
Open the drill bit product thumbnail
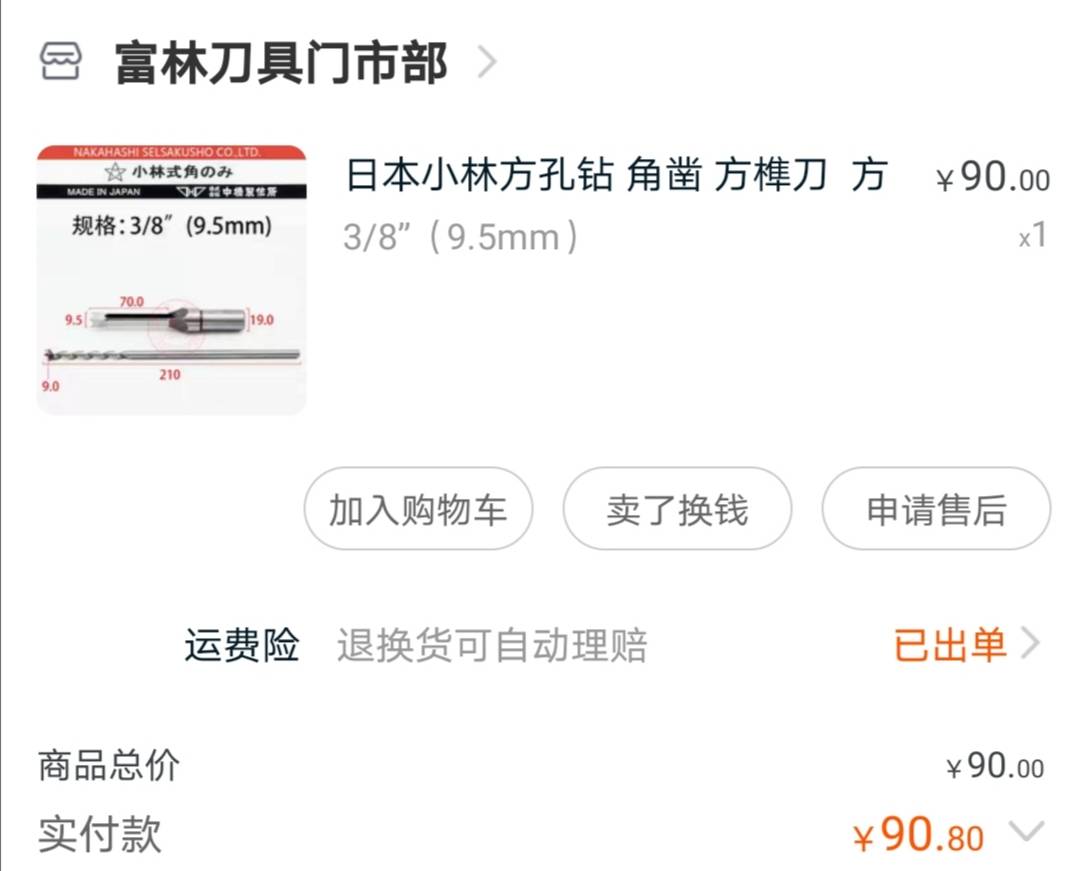tap(172, 279)
